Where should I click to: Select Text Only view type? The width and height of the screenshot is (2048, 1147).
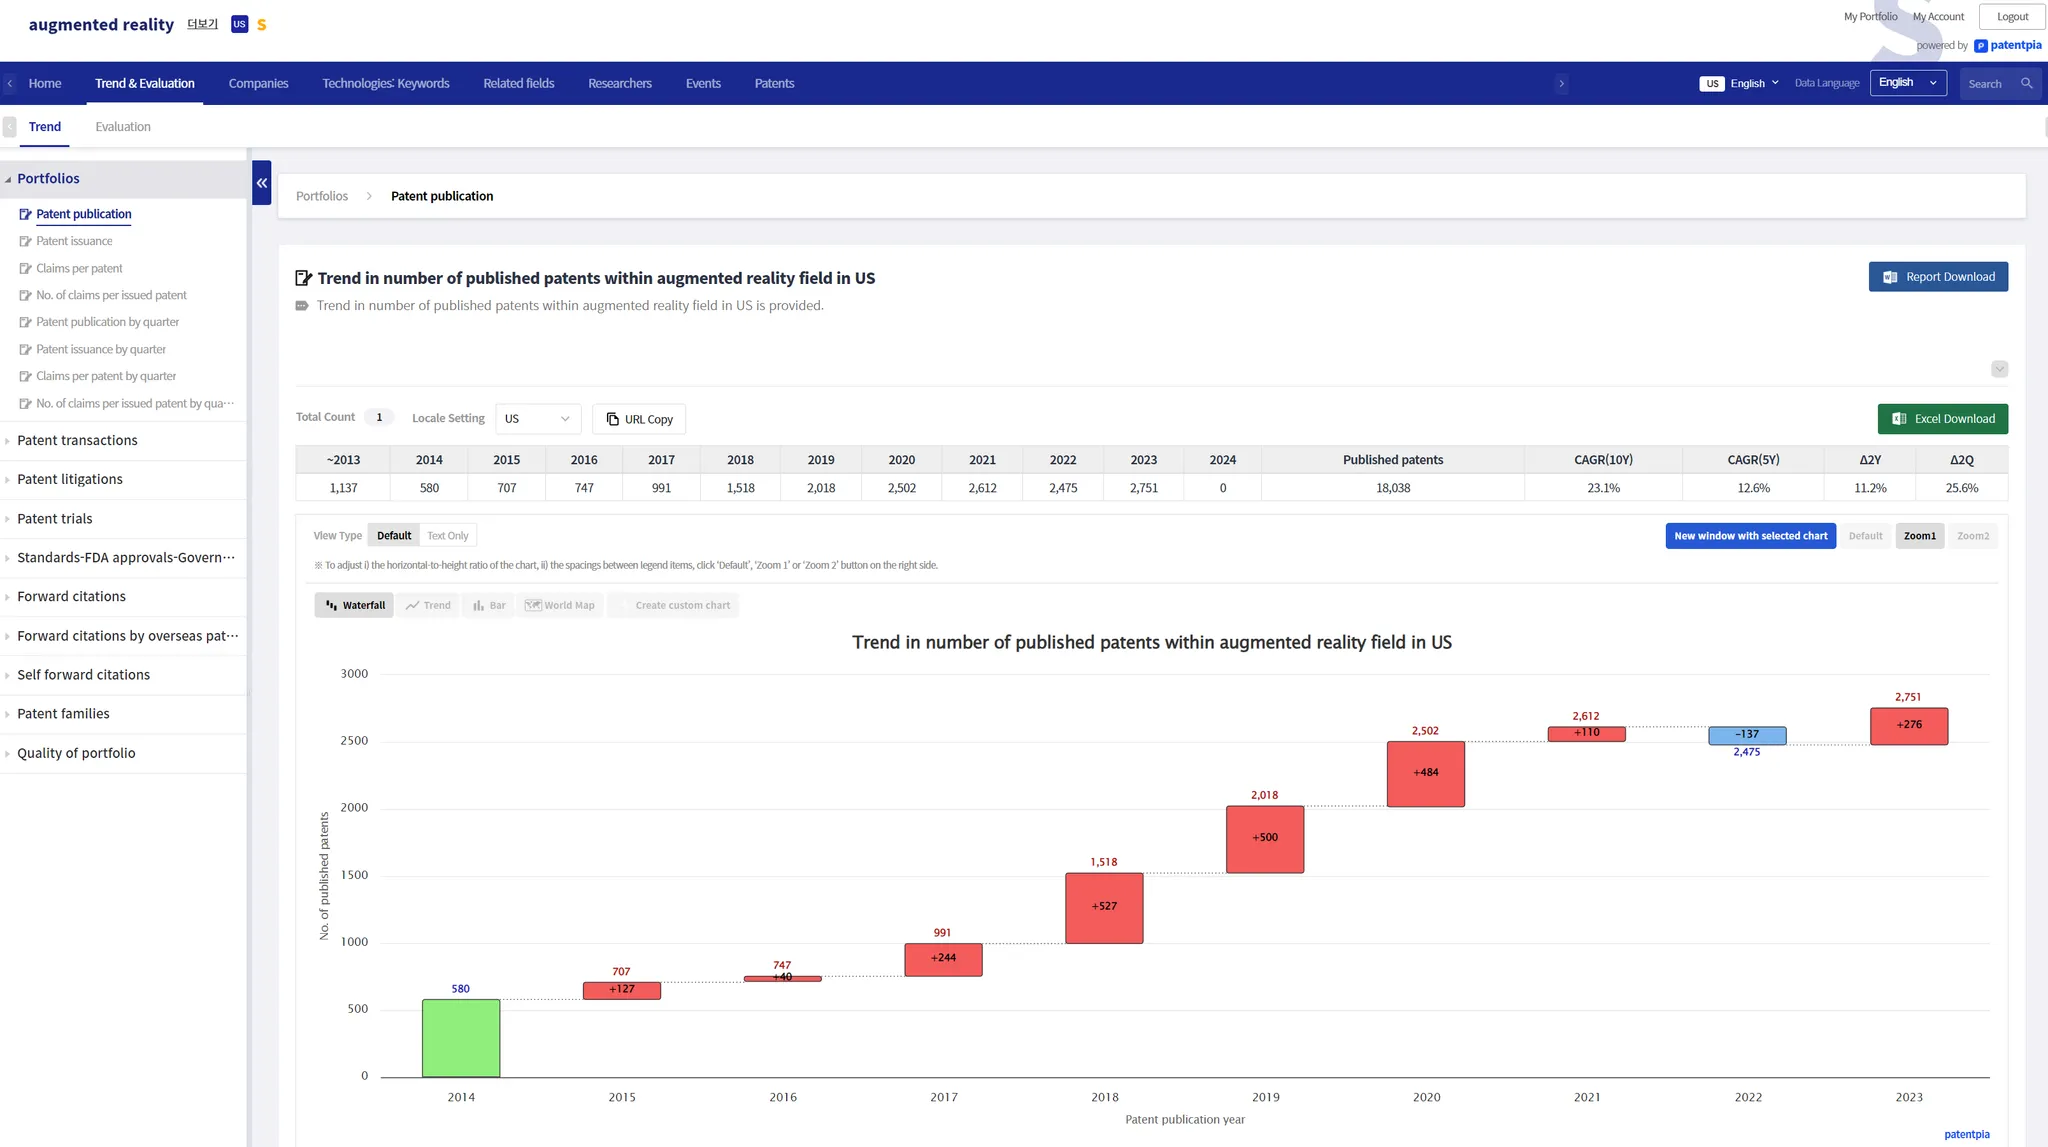[447, 536]
